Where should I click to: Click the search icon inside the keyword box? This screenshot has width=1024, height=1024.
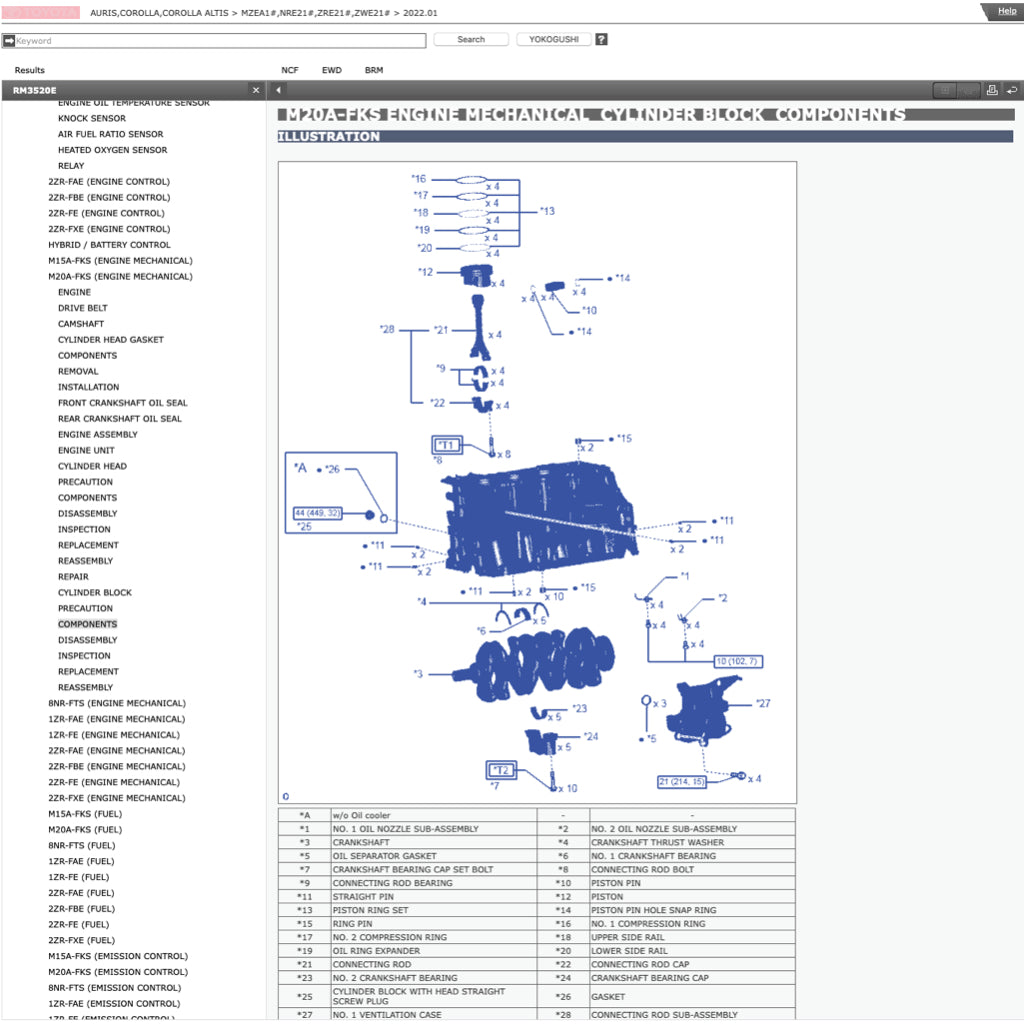tap(11, 40)
